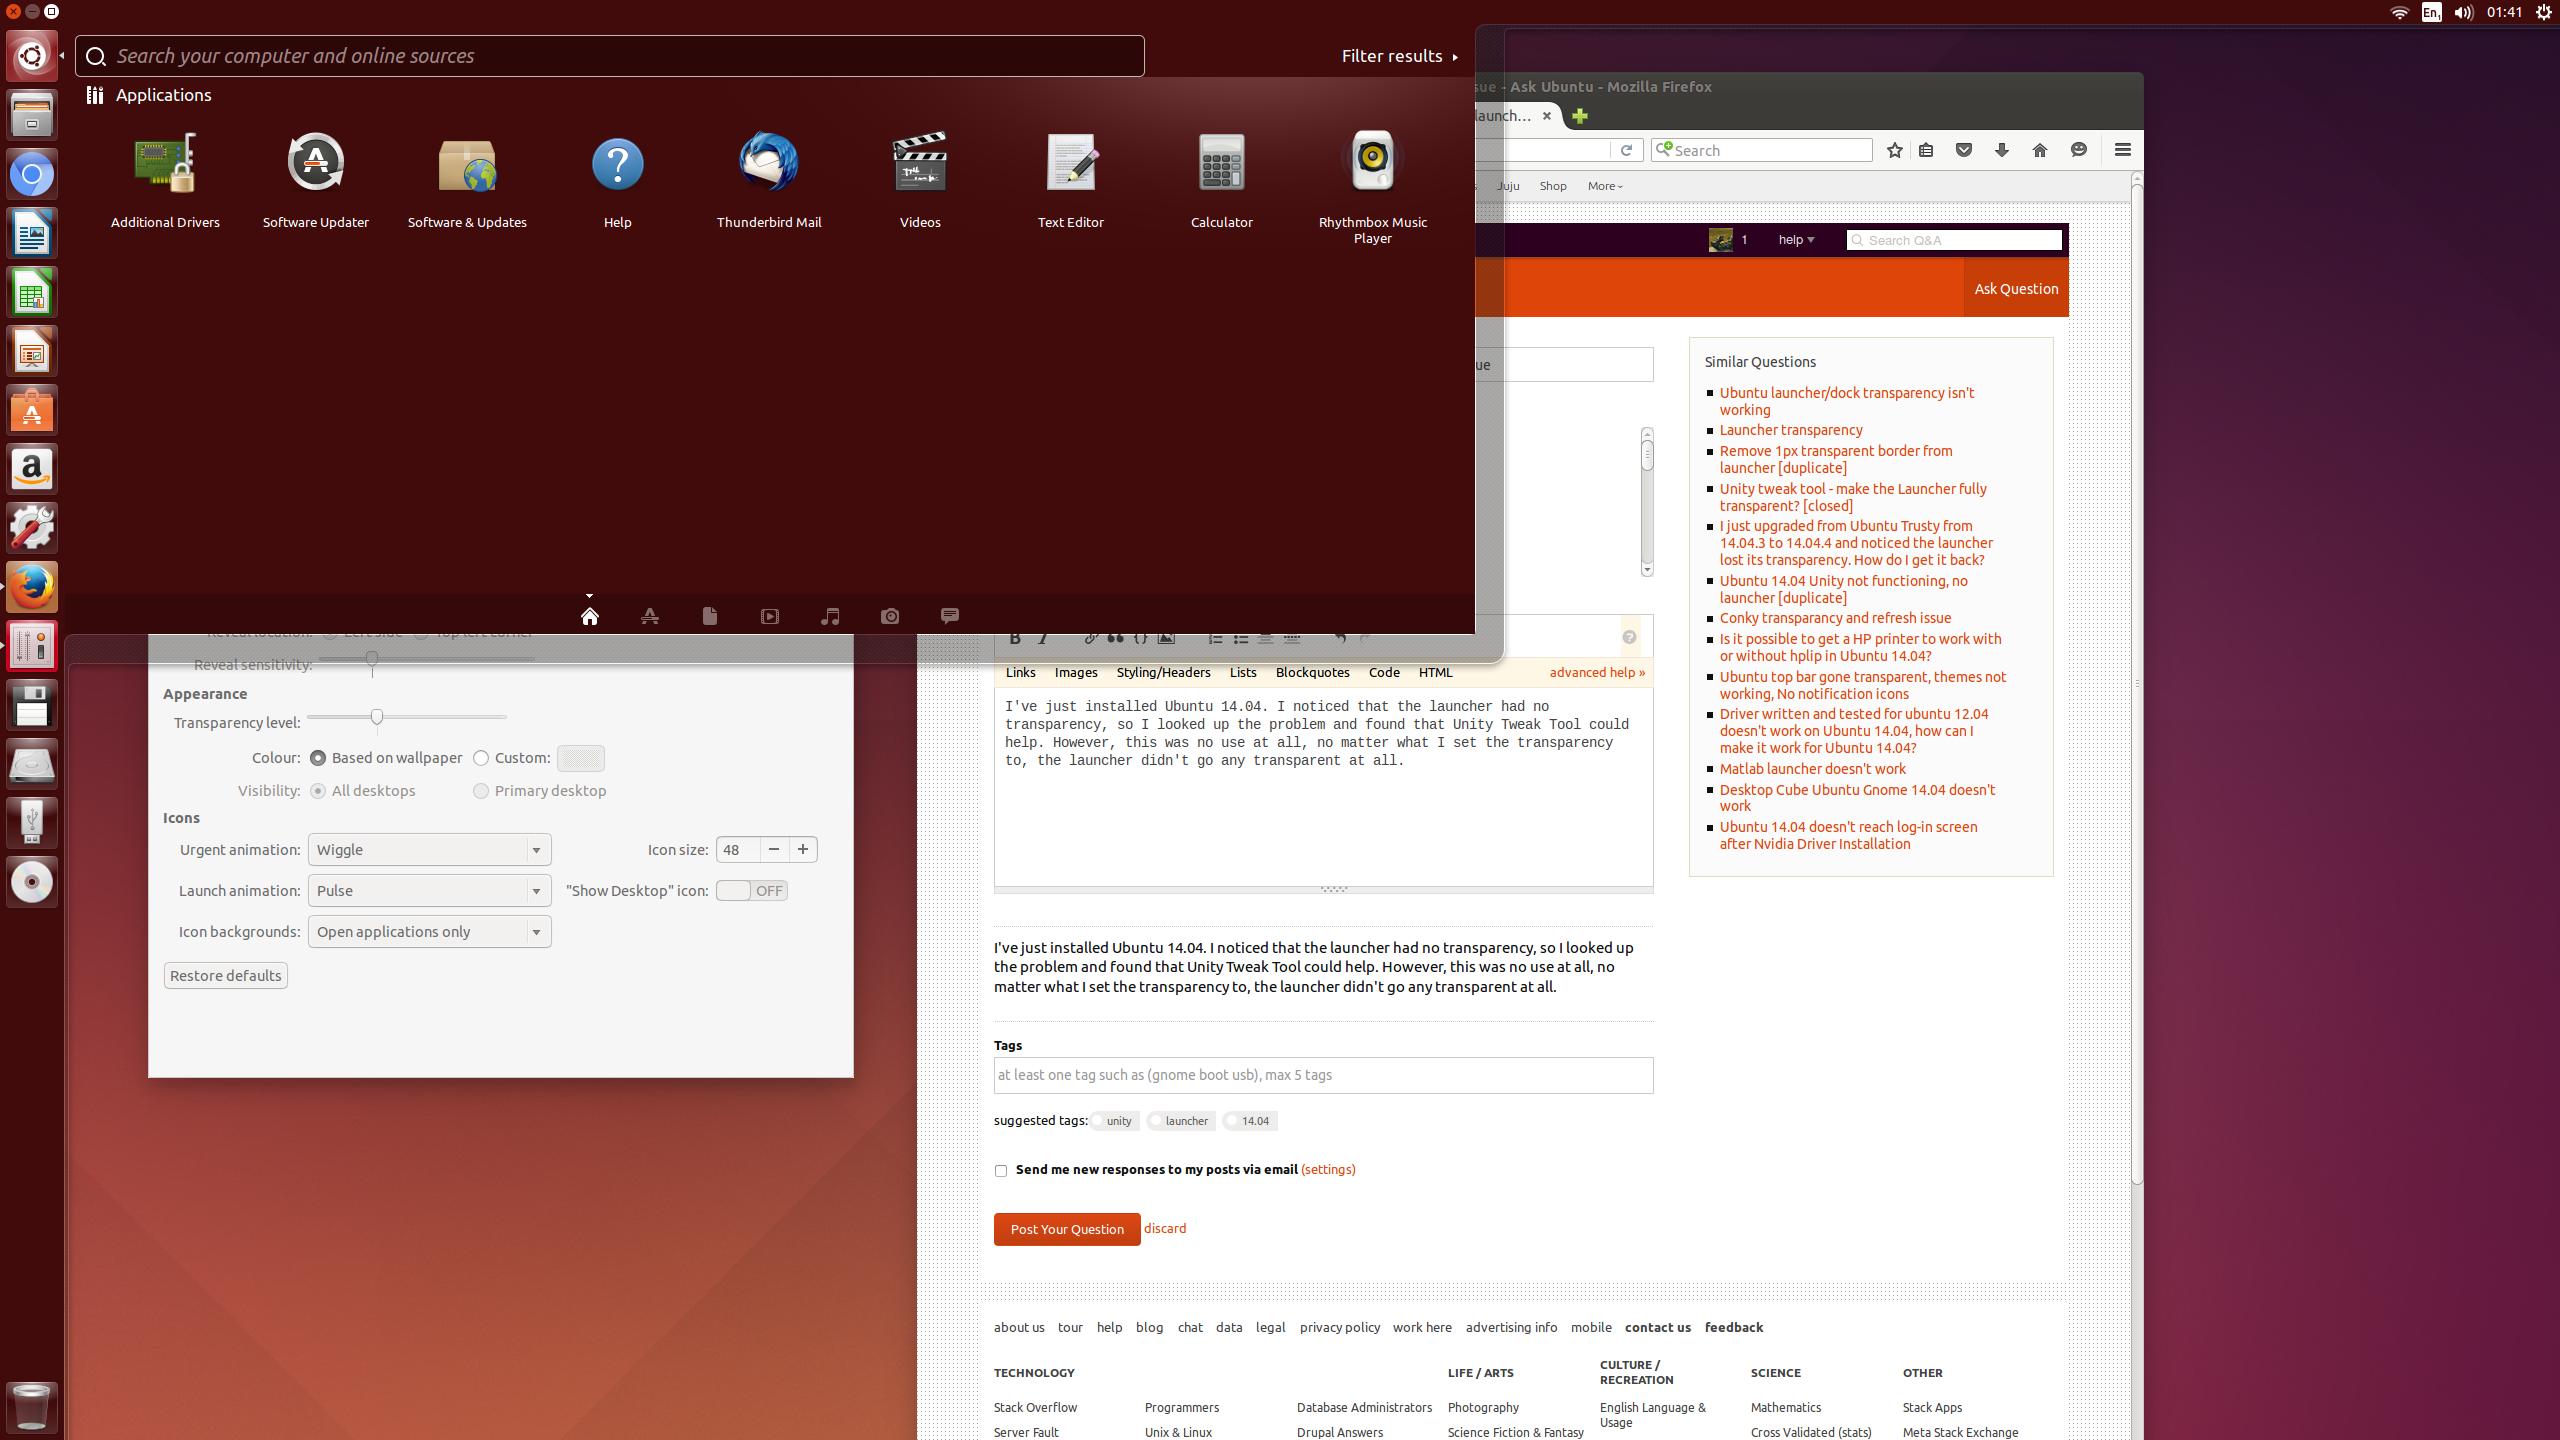
Task: Click Restore defaults button
Action: (226, 976)
